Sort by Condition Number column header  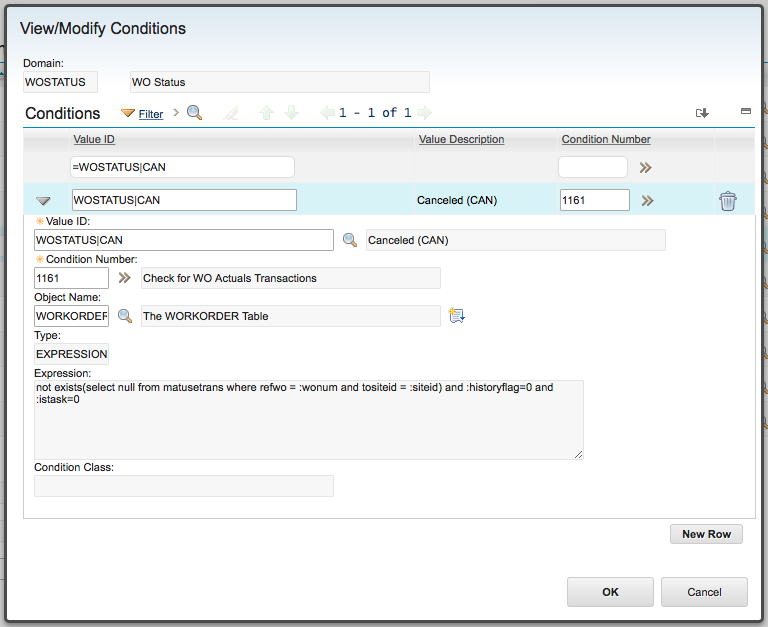606,139
